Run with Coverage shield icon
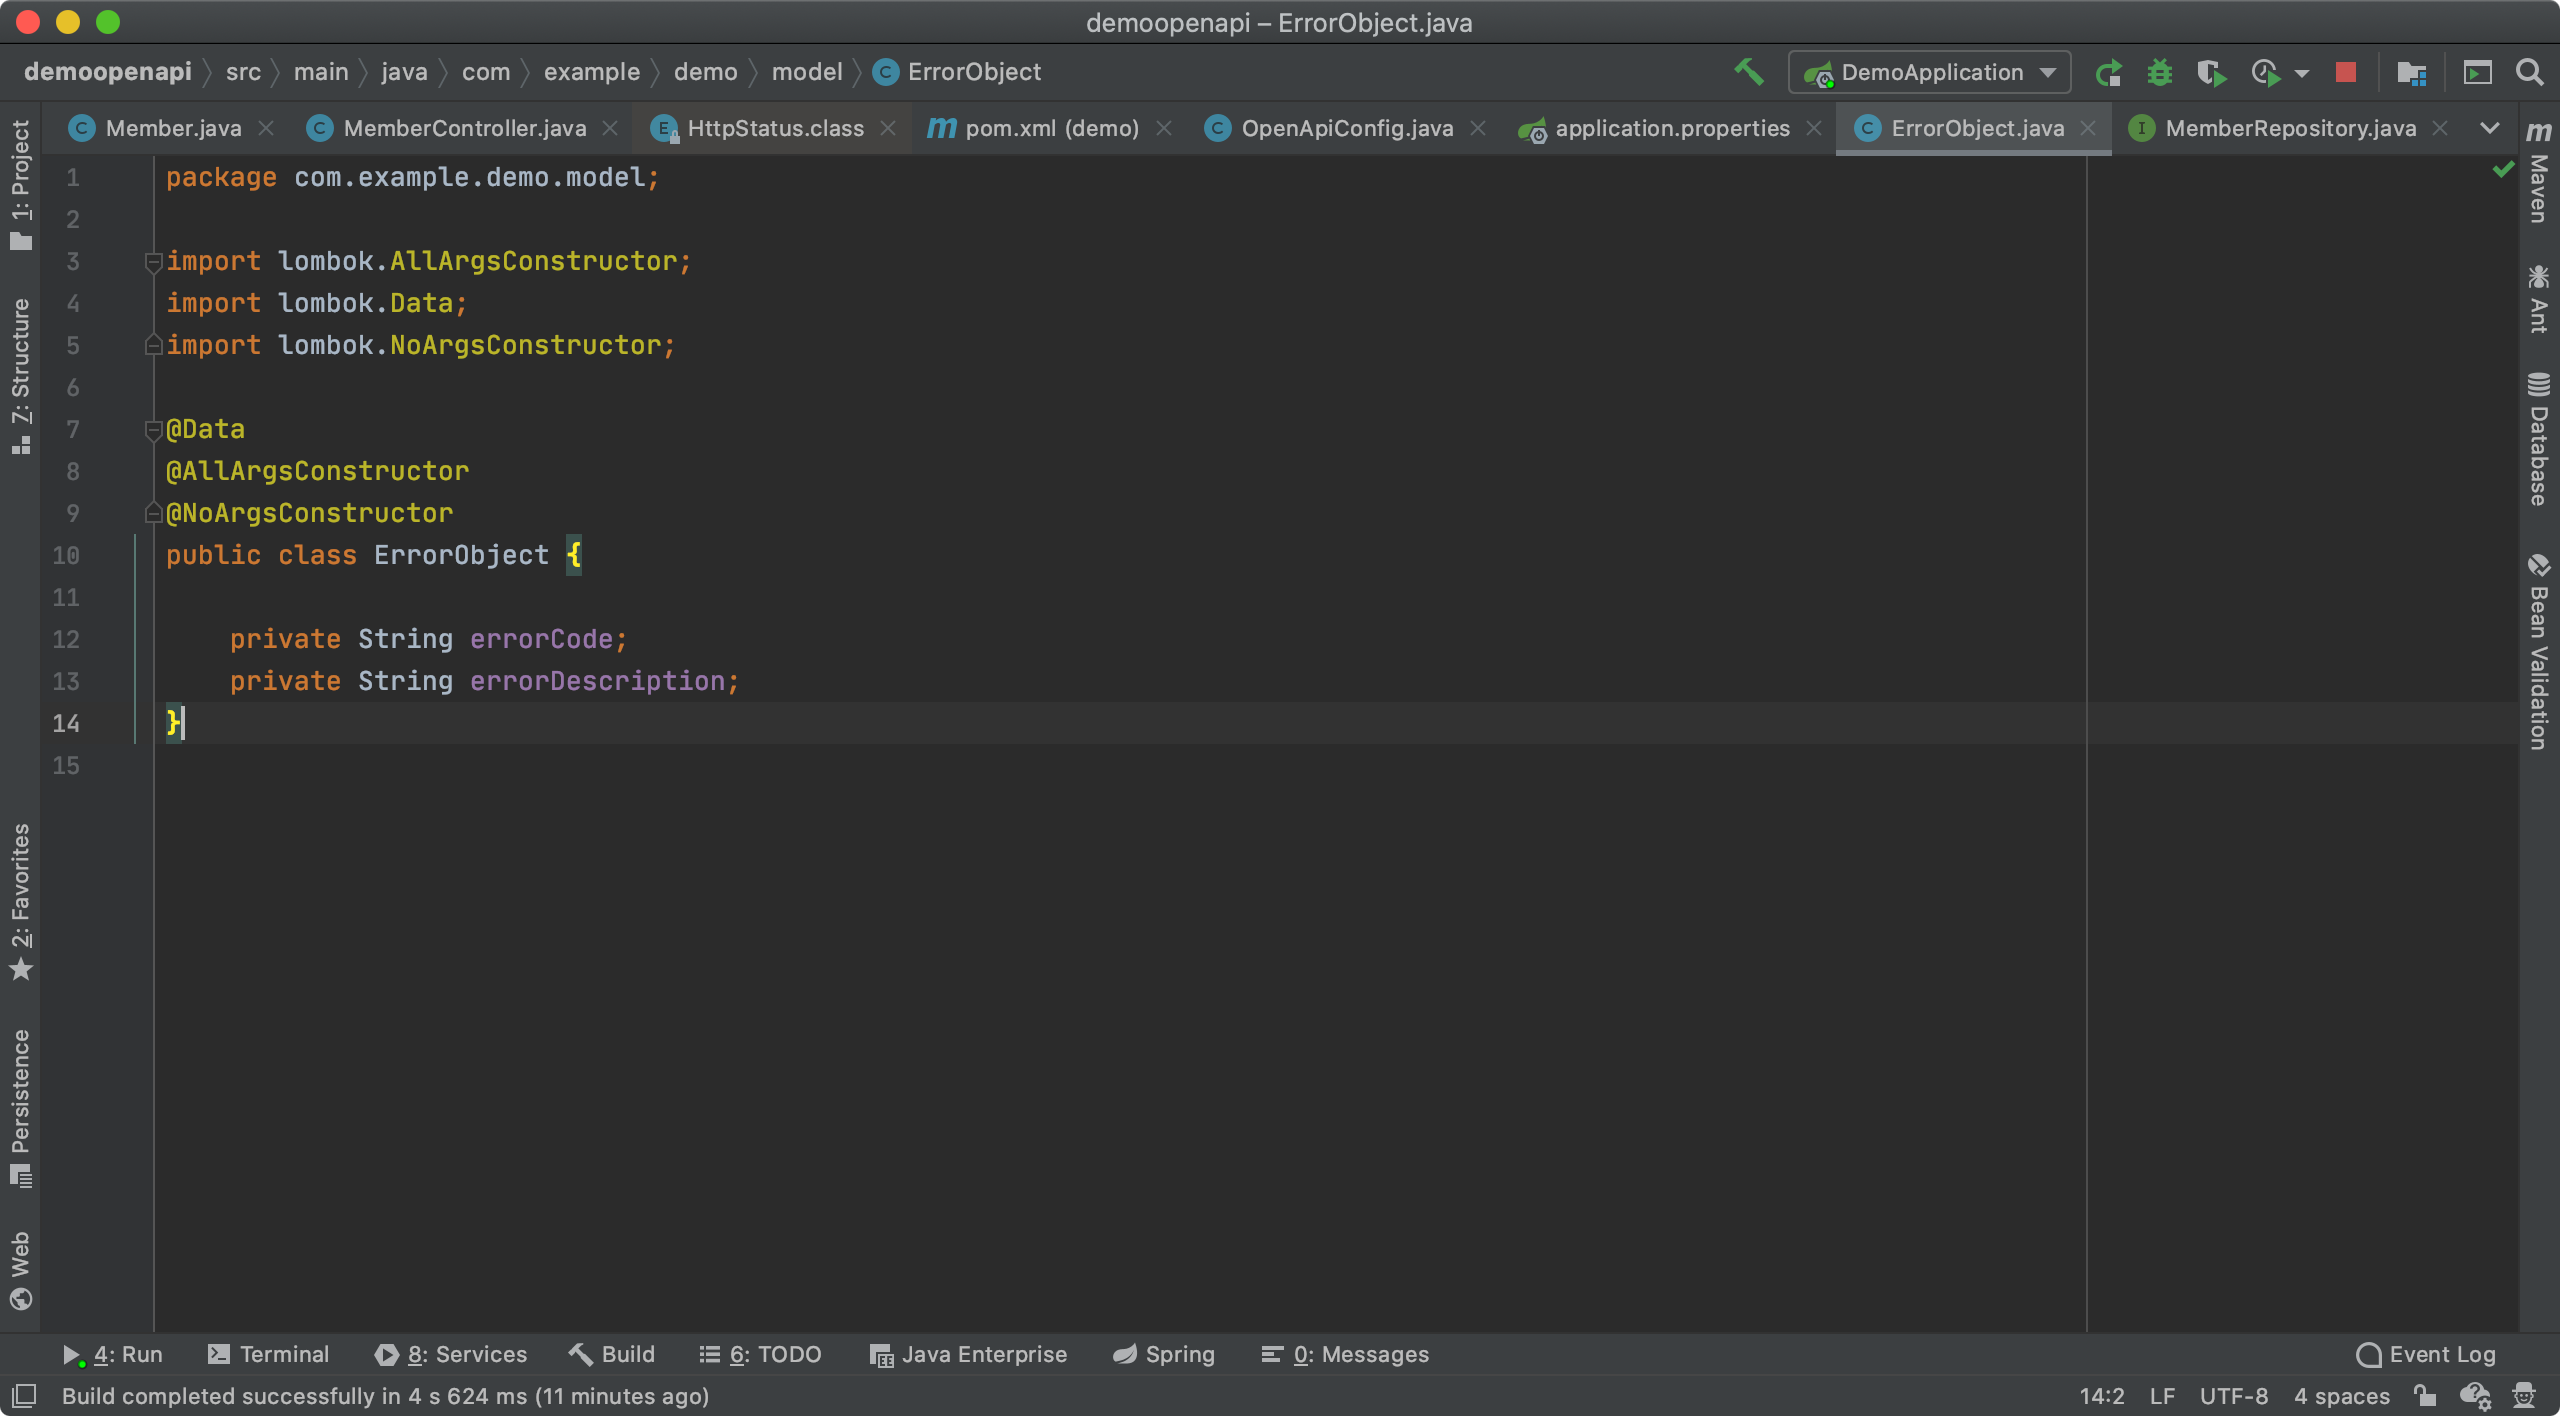 click(x=2211, y=72)
